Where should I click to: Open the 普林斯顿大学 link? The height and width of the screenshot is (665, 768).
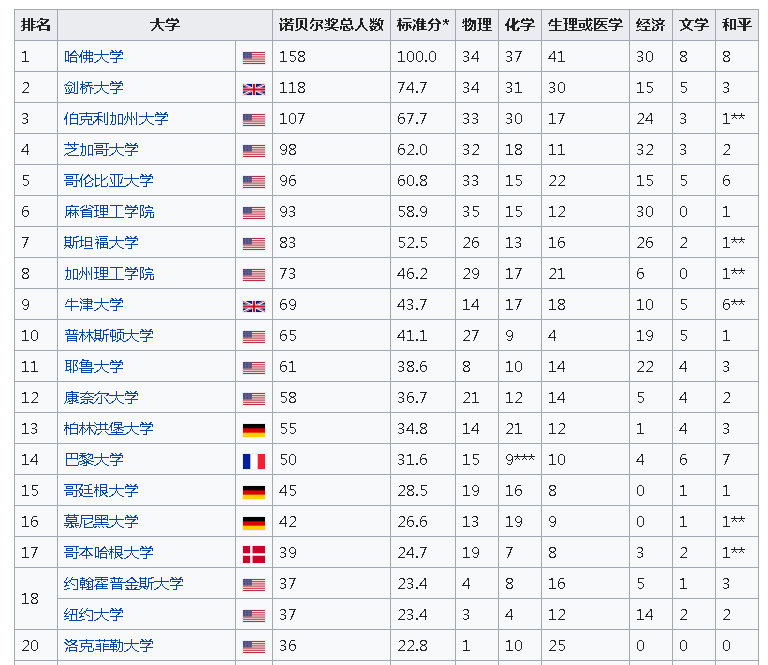(109, 335)
